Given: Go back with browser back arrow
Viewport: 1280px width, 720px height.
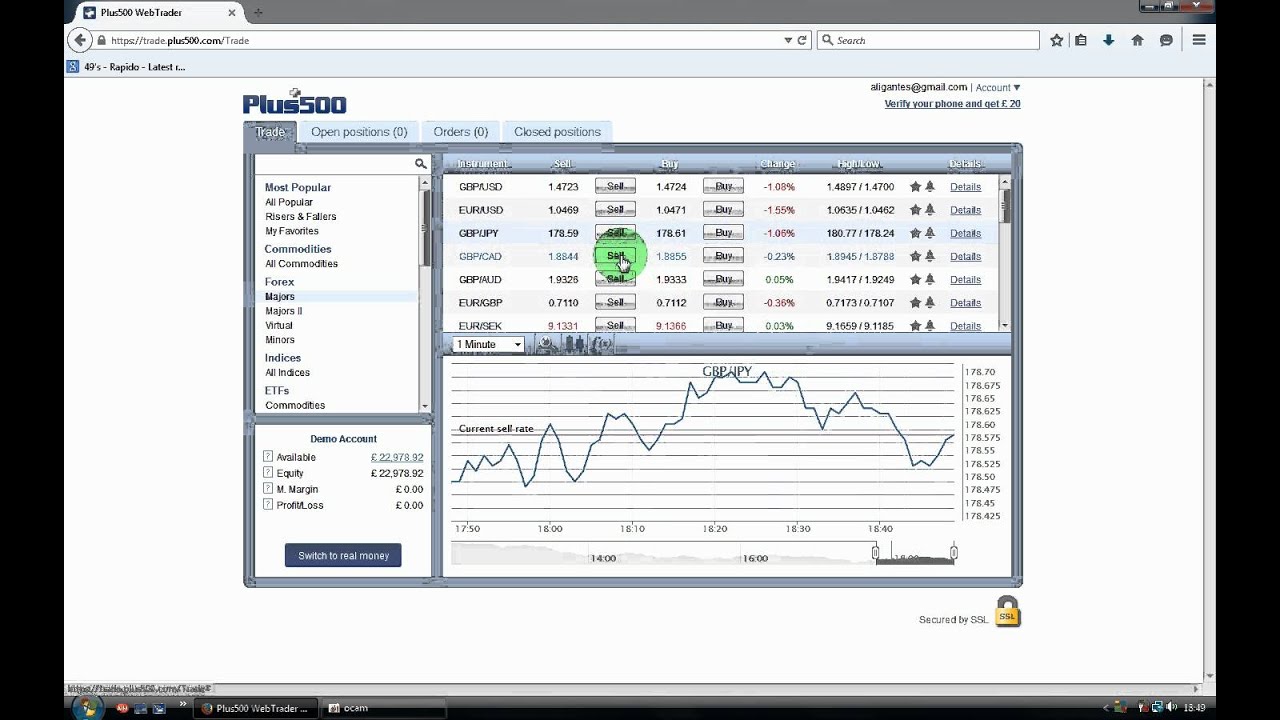Looking at the screenshot, I should coord(80,40).
